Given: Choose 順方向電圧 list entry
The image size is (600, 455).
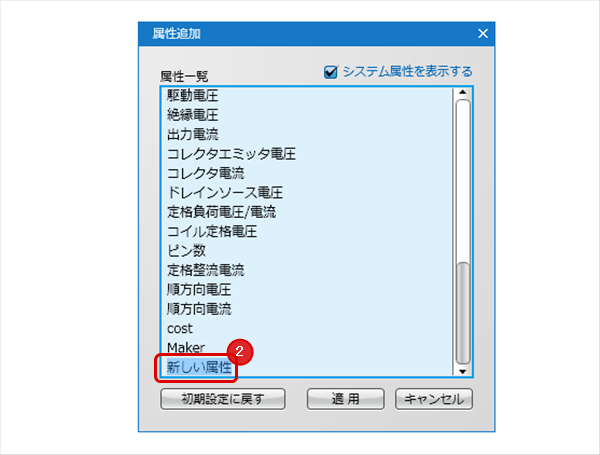Looking at the screenshot, I should (x=199, y=289).
